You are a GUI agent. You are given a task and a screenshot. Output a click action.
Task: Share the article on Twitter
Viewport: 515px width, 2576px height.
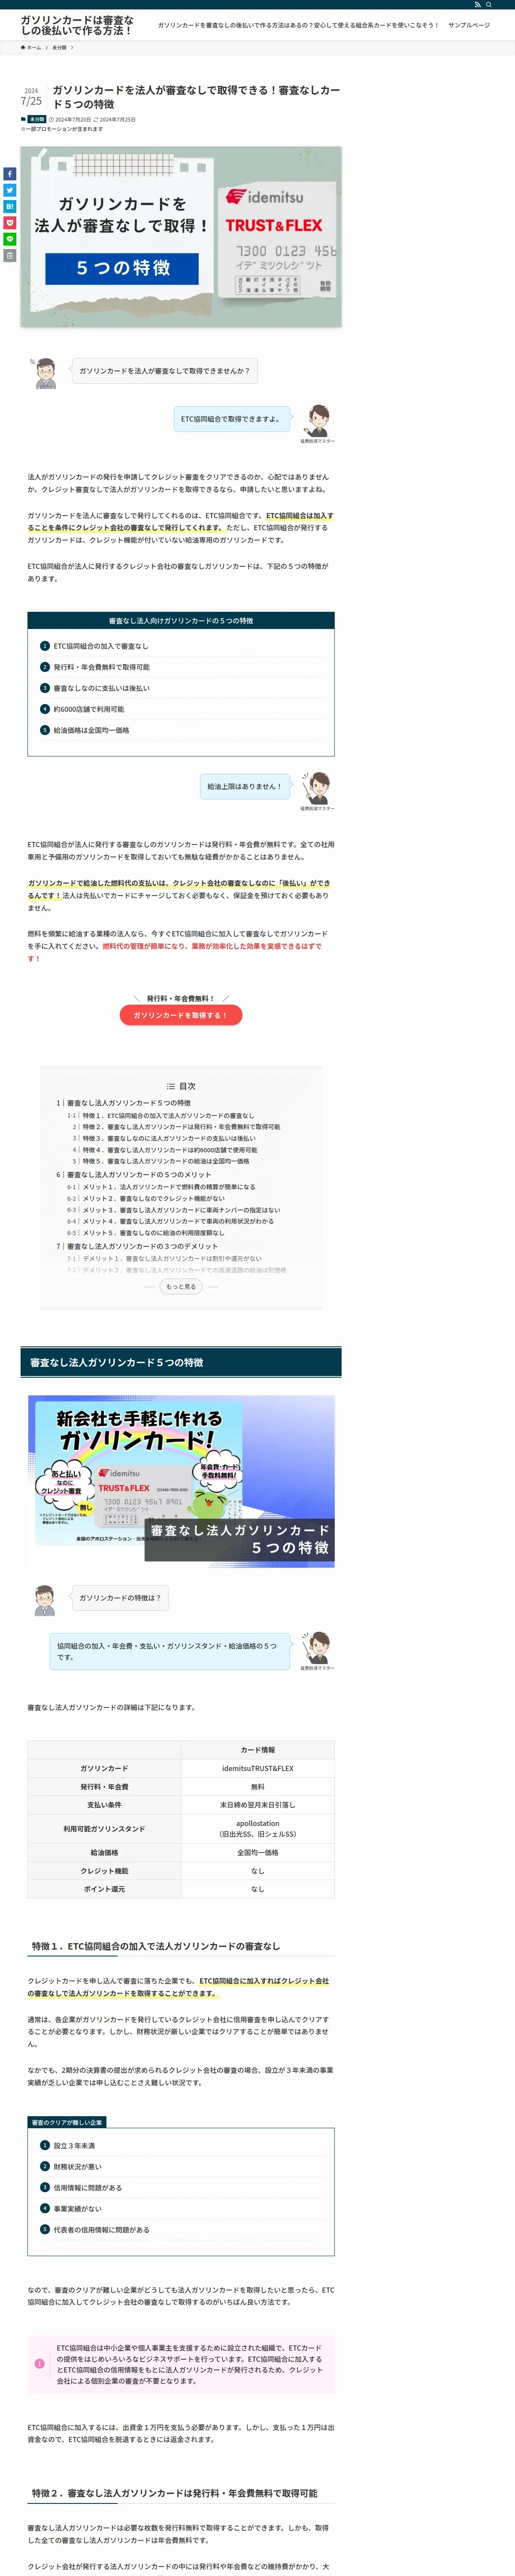pos(9,190)
